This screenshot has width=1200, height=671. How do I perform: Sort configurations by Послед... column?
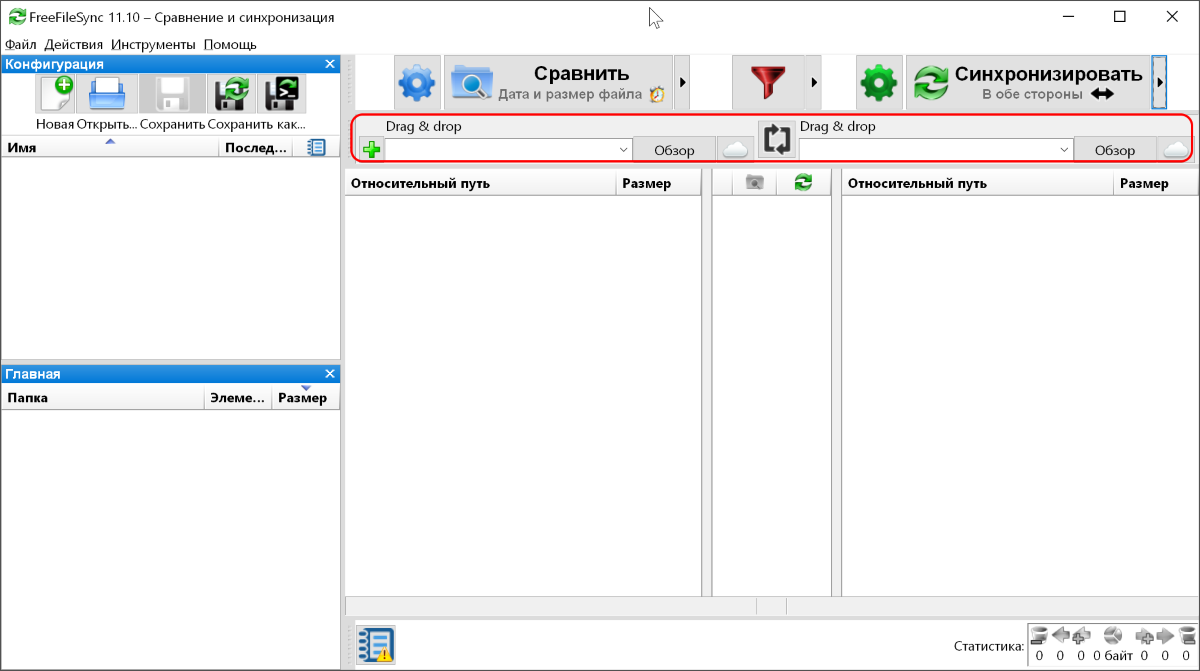(256, 147)
